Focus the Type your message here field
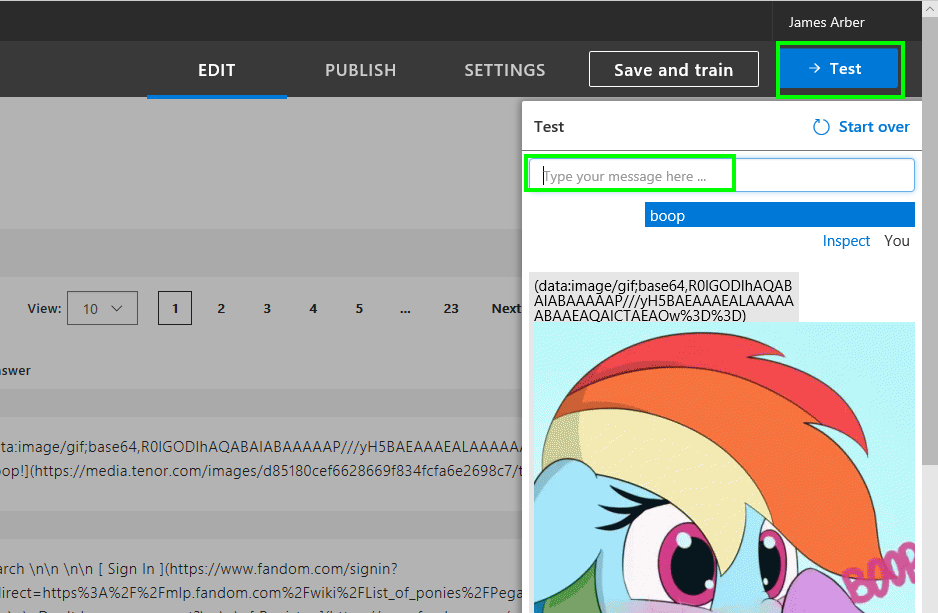The height and width of the screenshot is (613, 938). (x=721, y=175)
